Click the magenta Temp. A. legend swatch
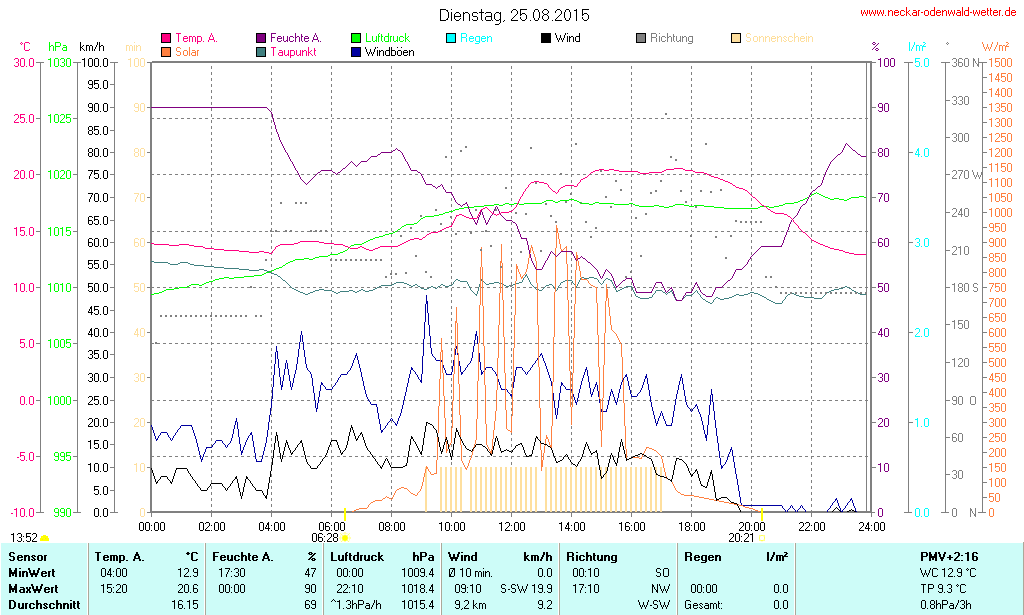This screenshot has width=1024, height=615. click(x=166, y=38)
